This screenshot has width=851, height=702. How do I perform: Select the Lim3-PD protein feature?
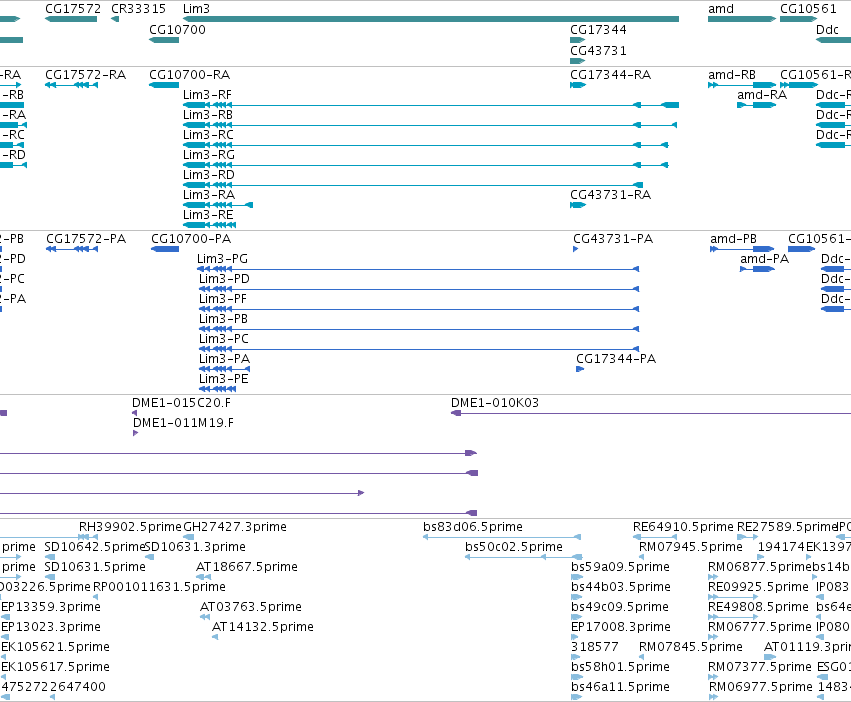419,289
